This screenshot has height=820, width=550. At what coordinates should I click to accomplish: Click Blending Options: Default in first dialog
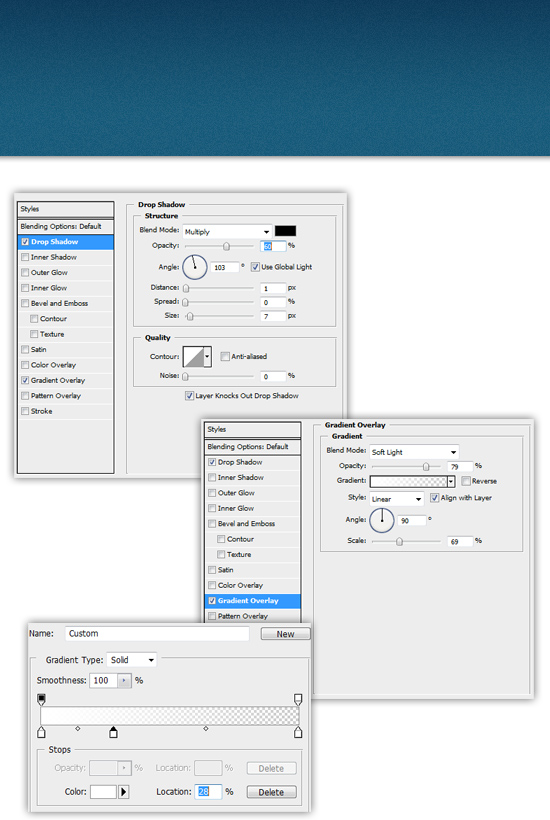(65, 226)
